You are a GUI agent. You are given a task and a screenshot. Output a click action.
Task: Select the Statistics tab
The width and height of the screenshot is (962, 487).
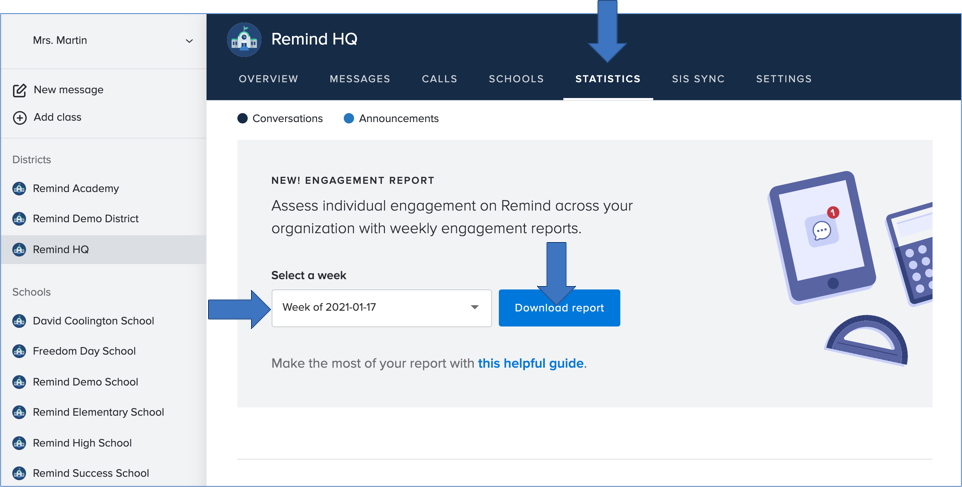coord(608,79)
